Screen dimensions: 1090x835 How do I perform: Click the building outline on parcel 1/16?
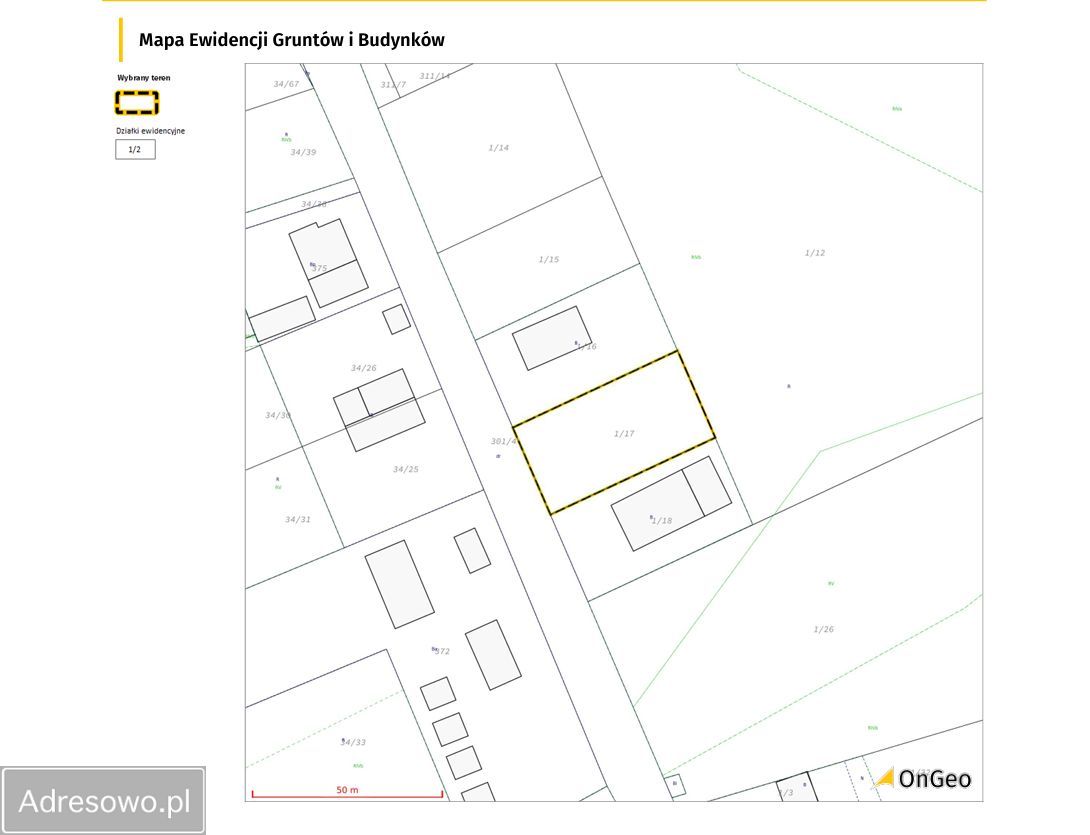[552, 338]
